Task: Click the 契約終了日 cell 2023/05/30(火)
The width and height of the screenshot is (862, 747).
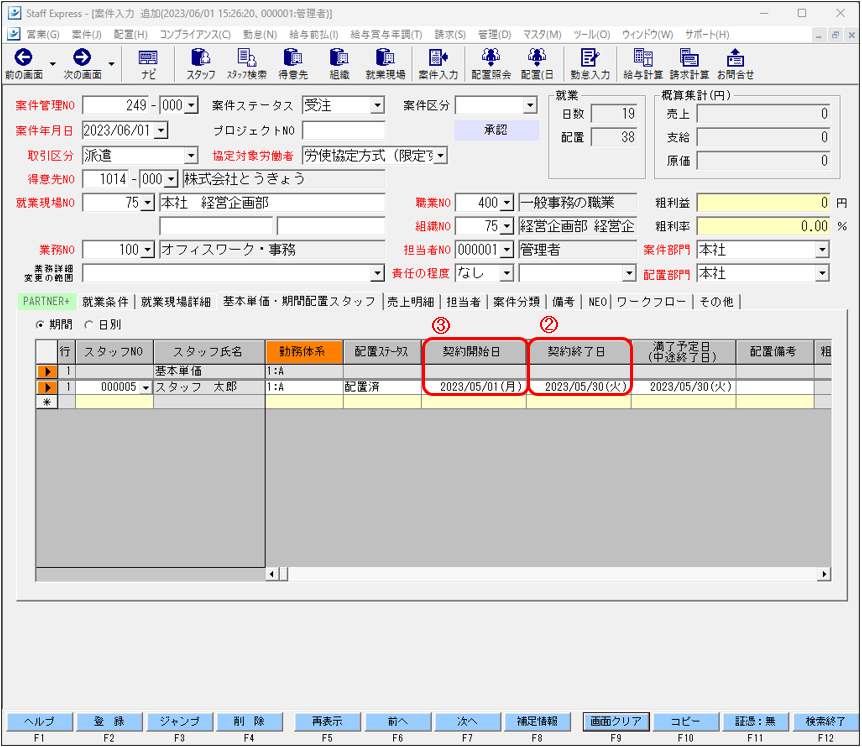Action: (579, 387)
